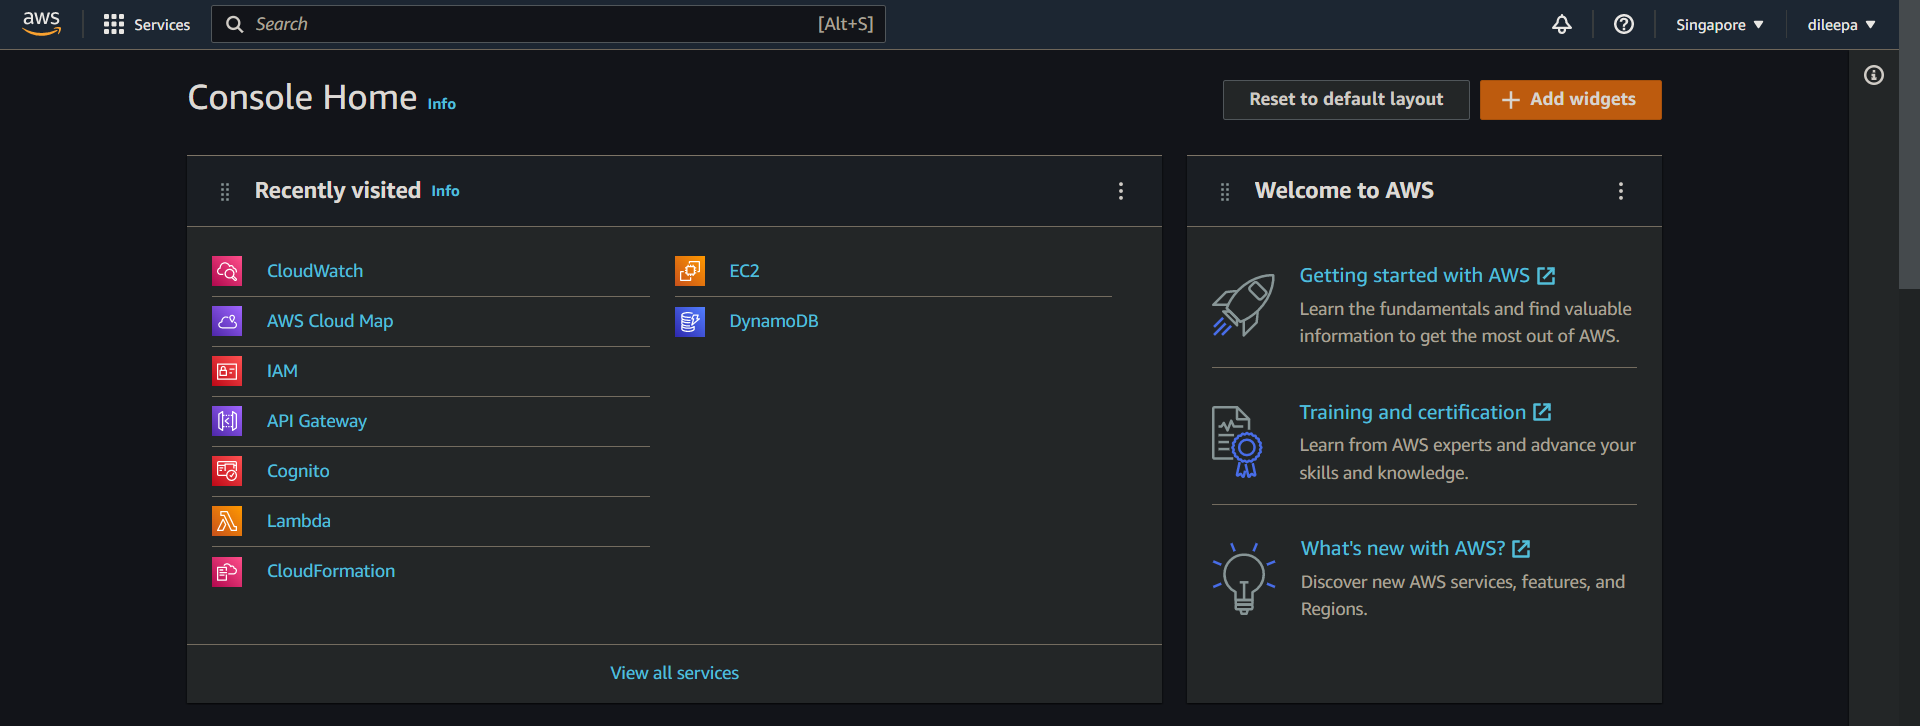Open the AWS Cloud Map link
The width and height of the screenshot is (1920, 726).
coord(330,321)
